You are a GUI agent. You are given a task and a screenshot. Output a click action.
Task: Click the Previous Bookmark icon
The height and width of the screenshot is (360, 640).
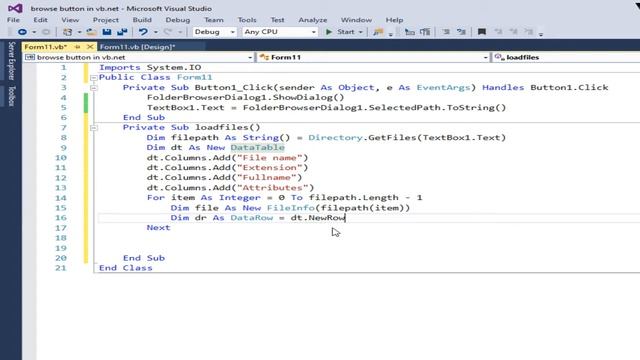[x=498, y=32]
